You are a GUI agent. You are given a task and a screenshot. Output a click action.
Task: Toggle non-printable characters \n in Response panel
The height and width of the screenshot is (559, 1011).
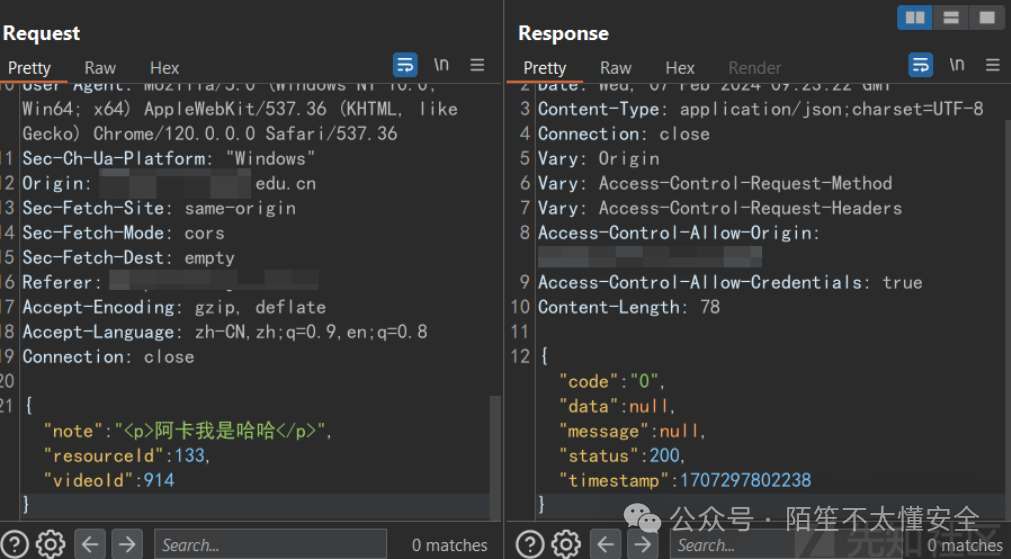[x=957, y=64]
